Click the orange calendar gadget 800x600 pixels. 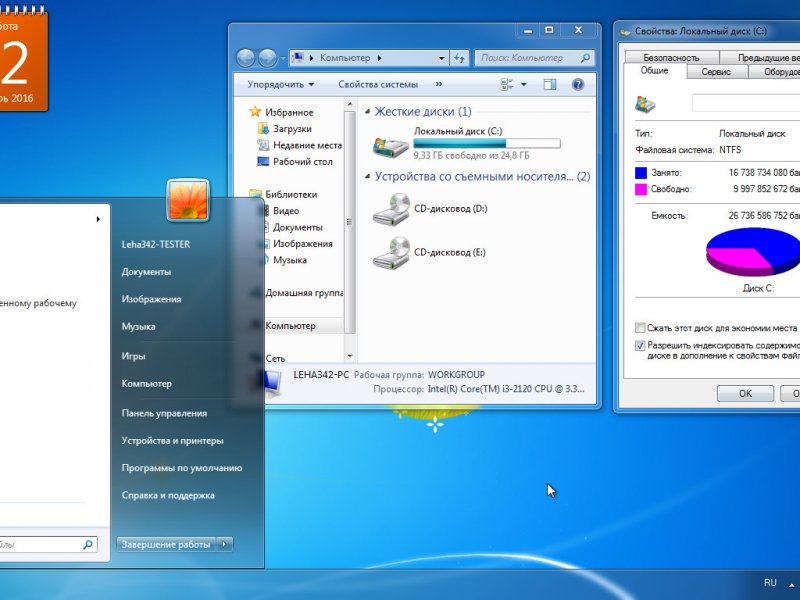(x=24, y=59)
